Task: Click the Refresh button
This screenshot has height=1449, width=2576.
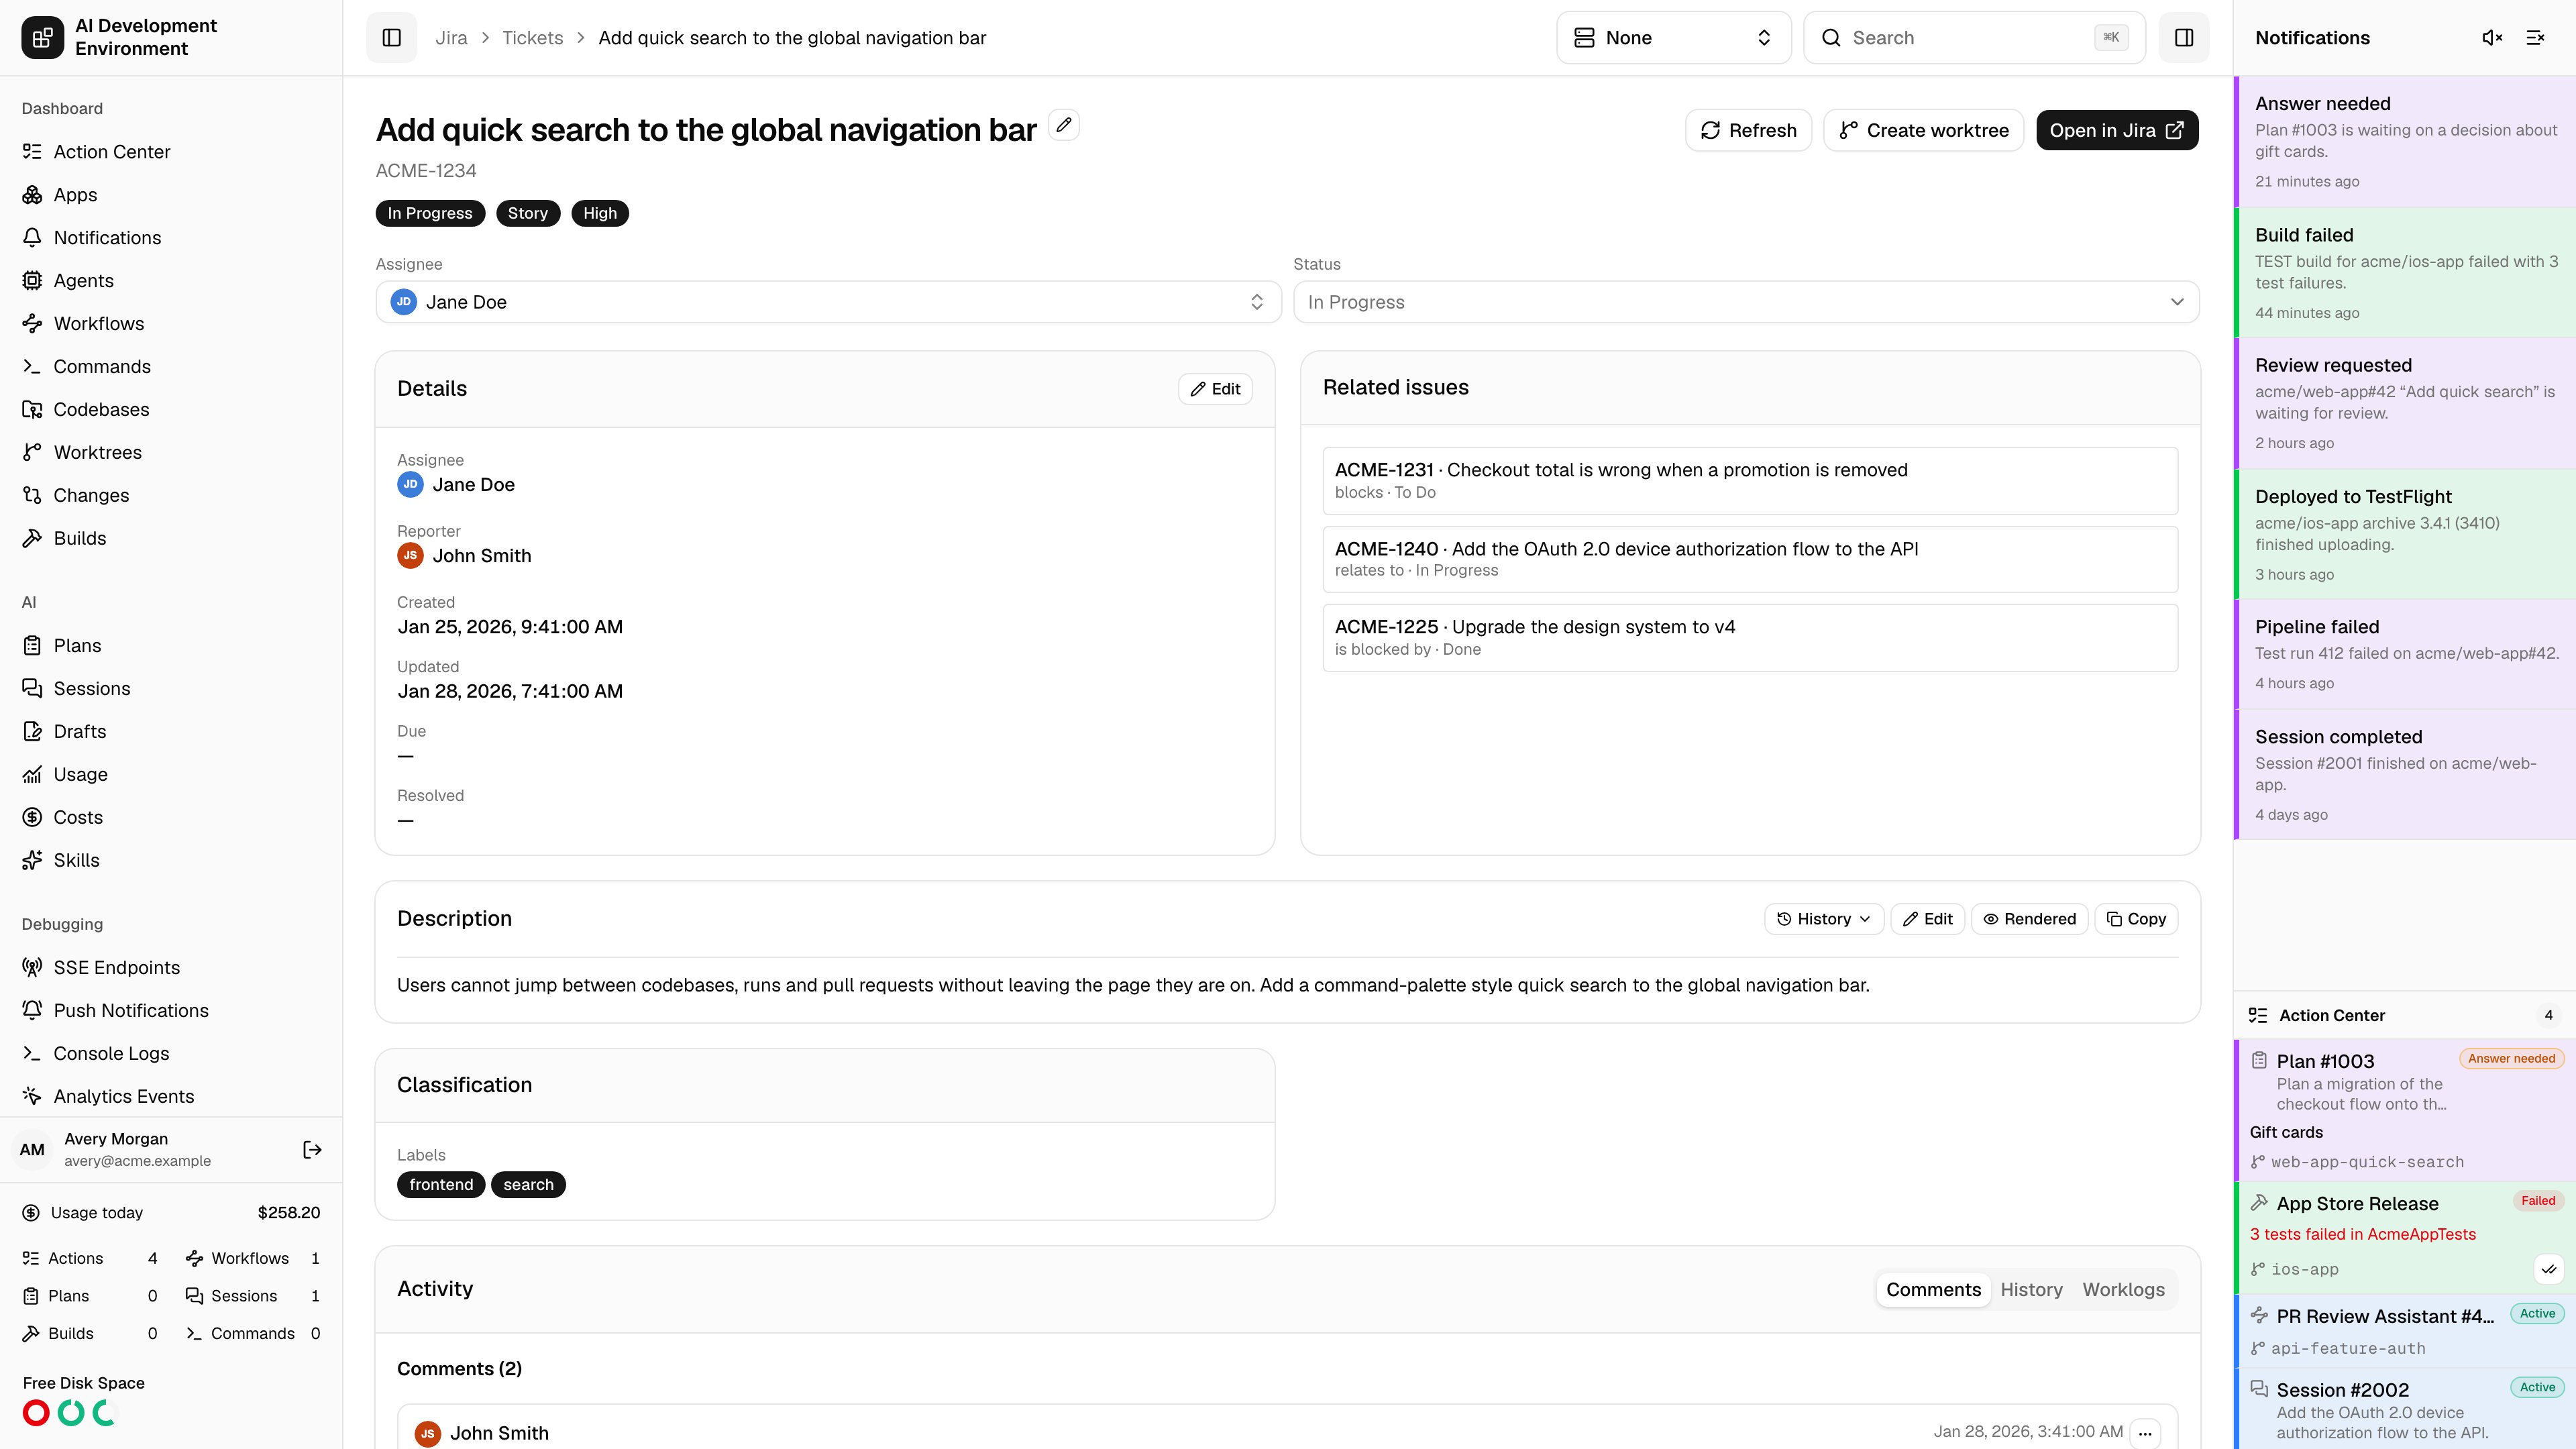Action: (x=1748, y=131)
